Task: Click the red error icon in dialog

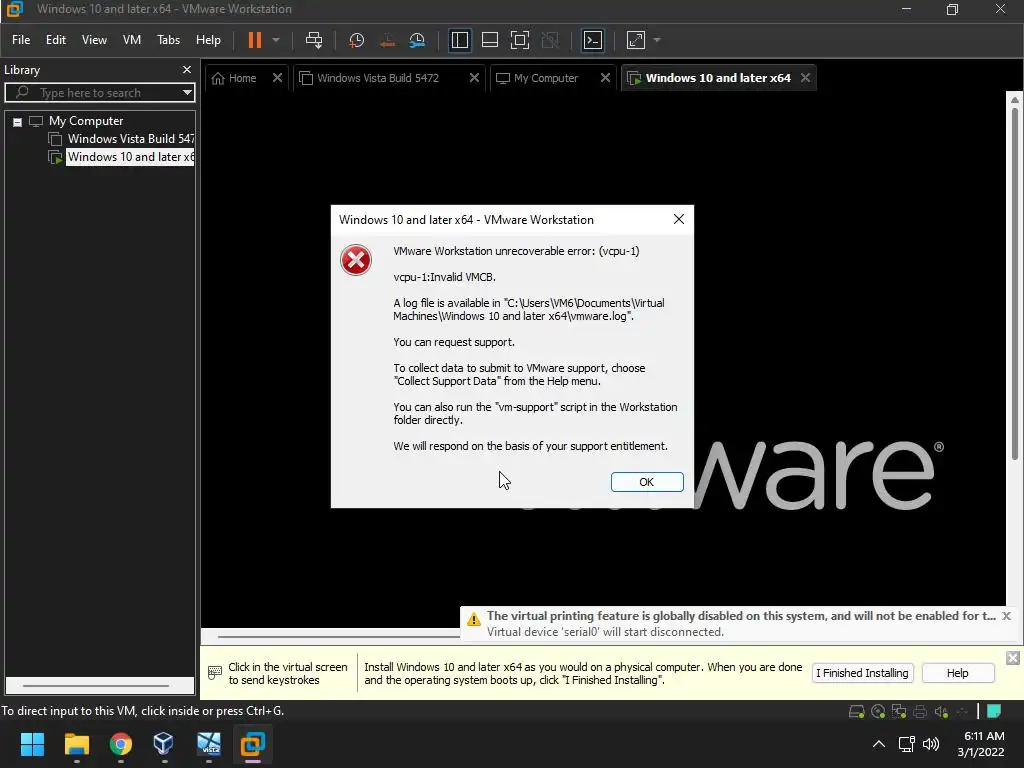Action: [356, 260]
